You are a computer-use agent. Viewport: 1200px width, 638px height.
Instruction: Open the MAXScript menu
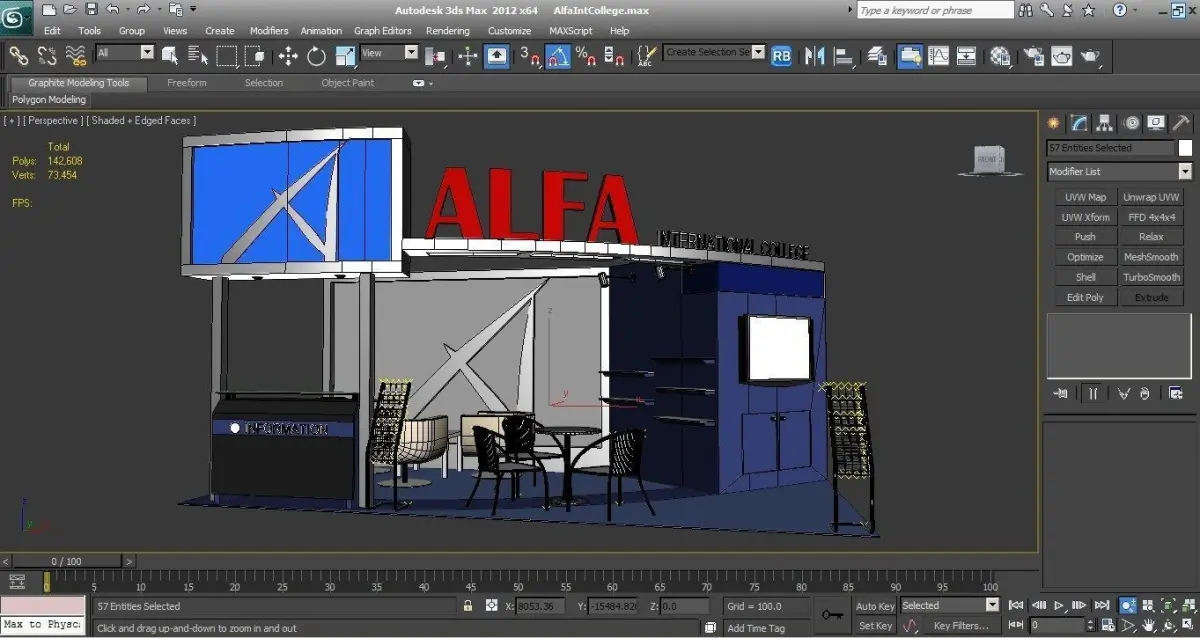(x=571, y=31)
